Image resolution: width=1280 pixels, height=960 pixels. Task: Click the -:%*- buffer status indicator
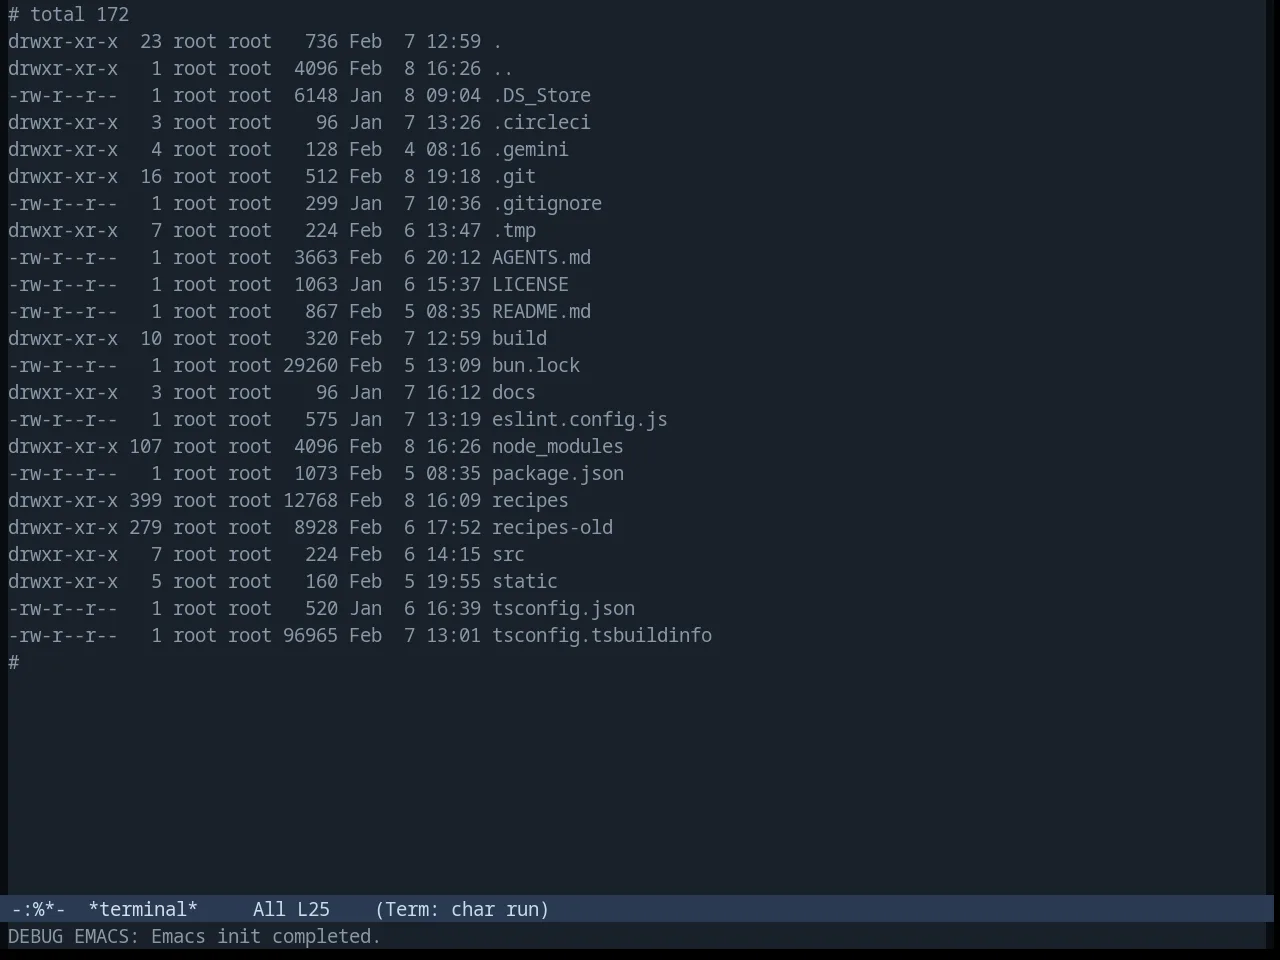38,909
